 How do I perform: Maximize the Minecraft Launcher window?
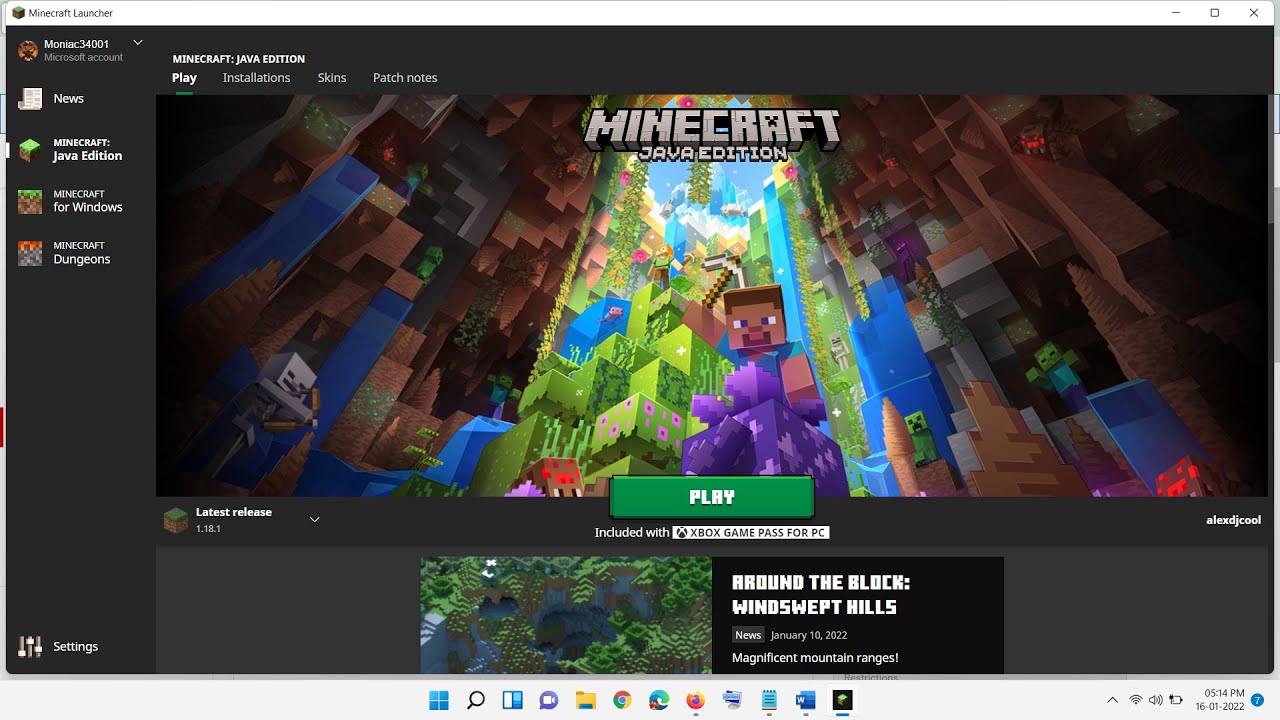[x=1214, y=13]
